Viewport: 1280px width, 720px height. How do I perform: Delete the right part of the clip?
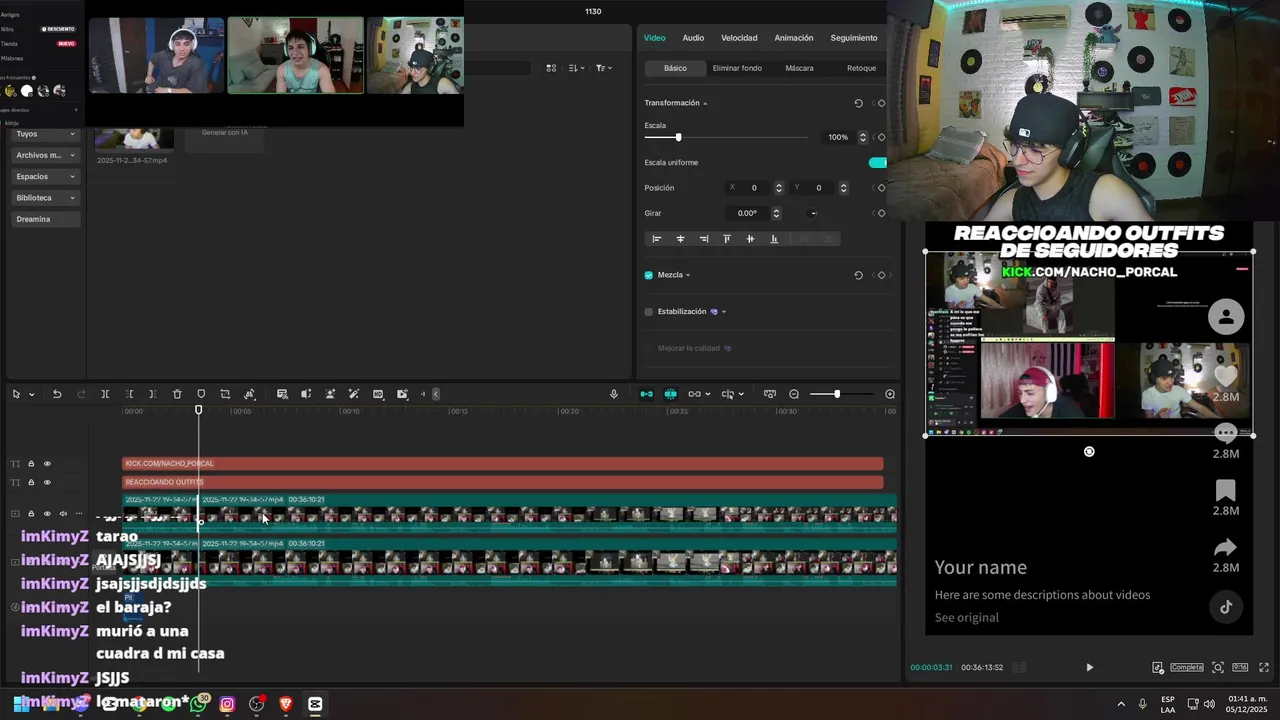(153, 394)
